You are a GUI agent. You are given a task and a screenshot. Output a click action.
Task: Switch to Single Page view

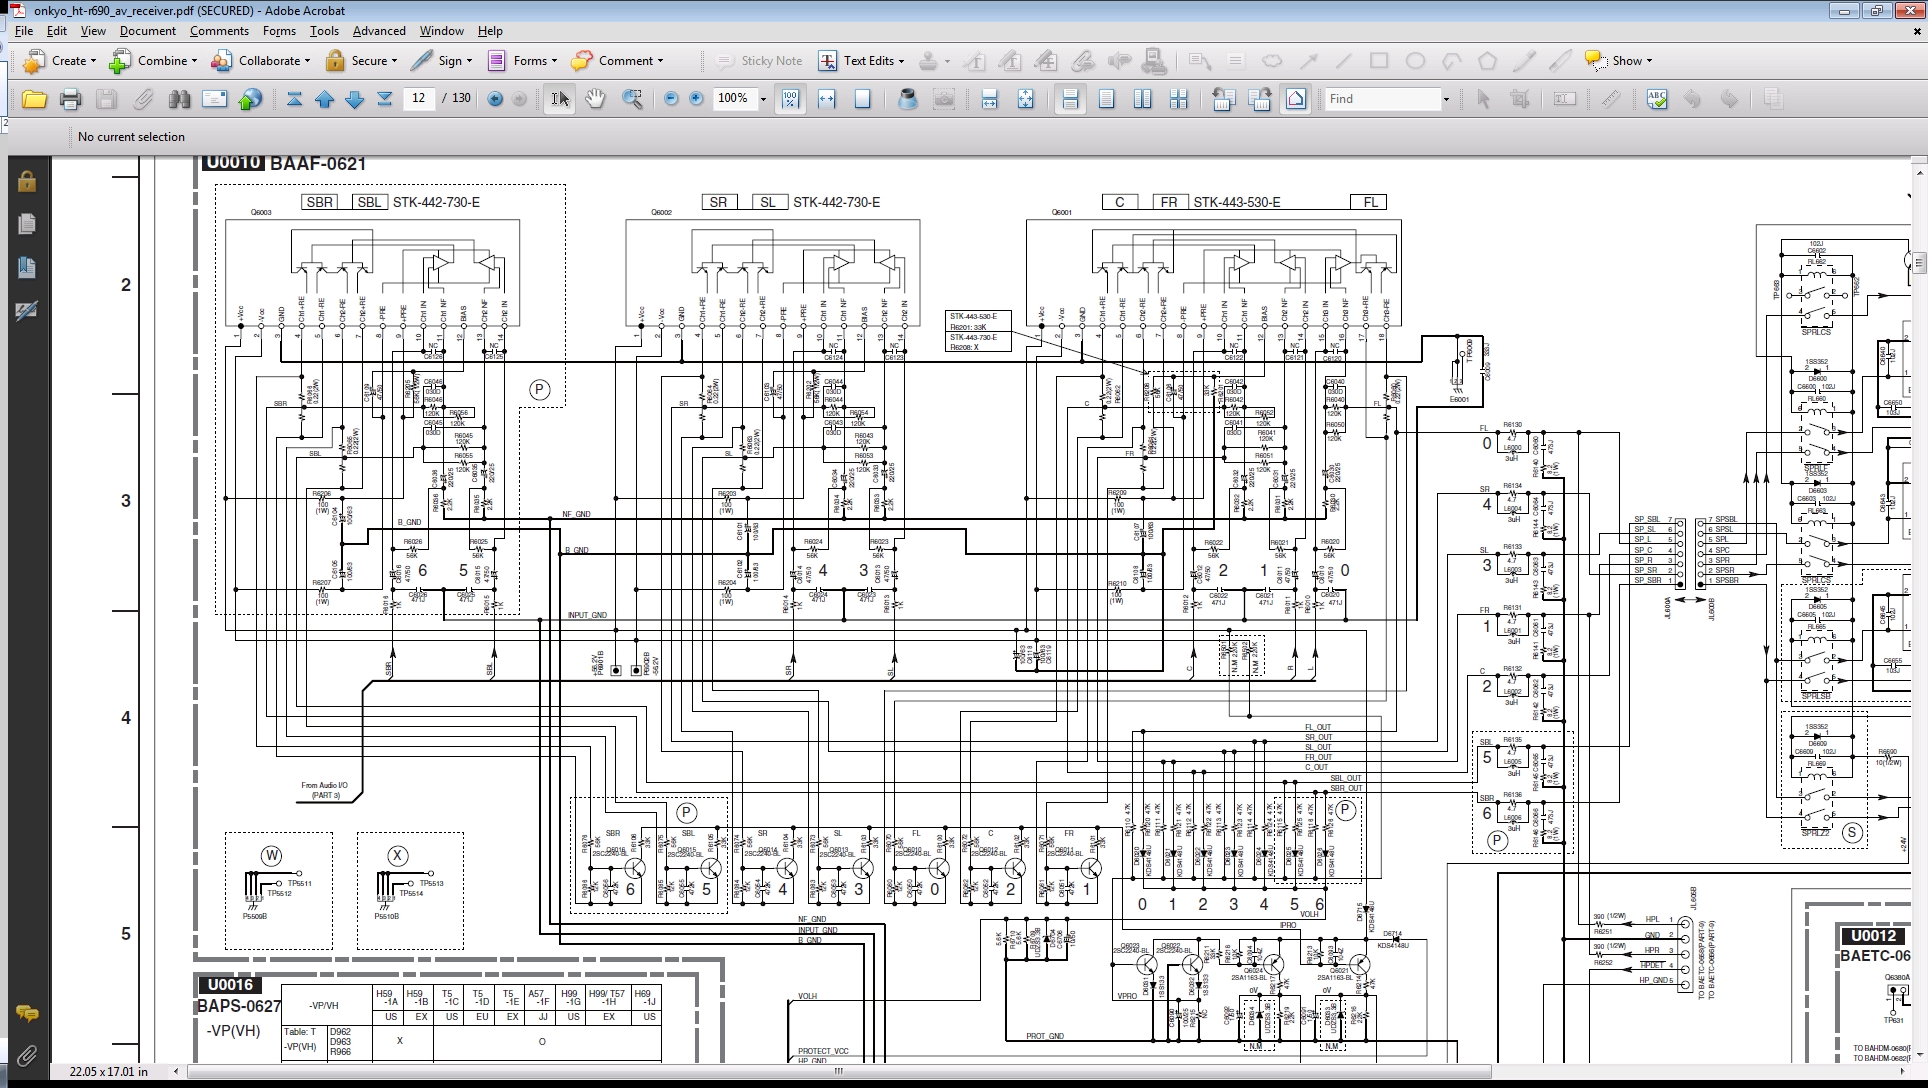(1106, 99)
